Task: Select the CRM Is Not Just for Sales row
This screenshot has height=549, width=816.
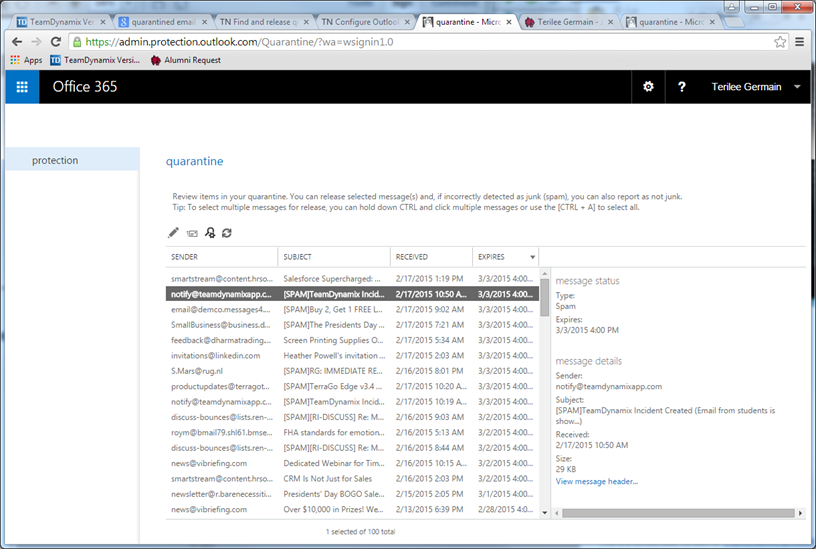Action: tap(352, 479)
